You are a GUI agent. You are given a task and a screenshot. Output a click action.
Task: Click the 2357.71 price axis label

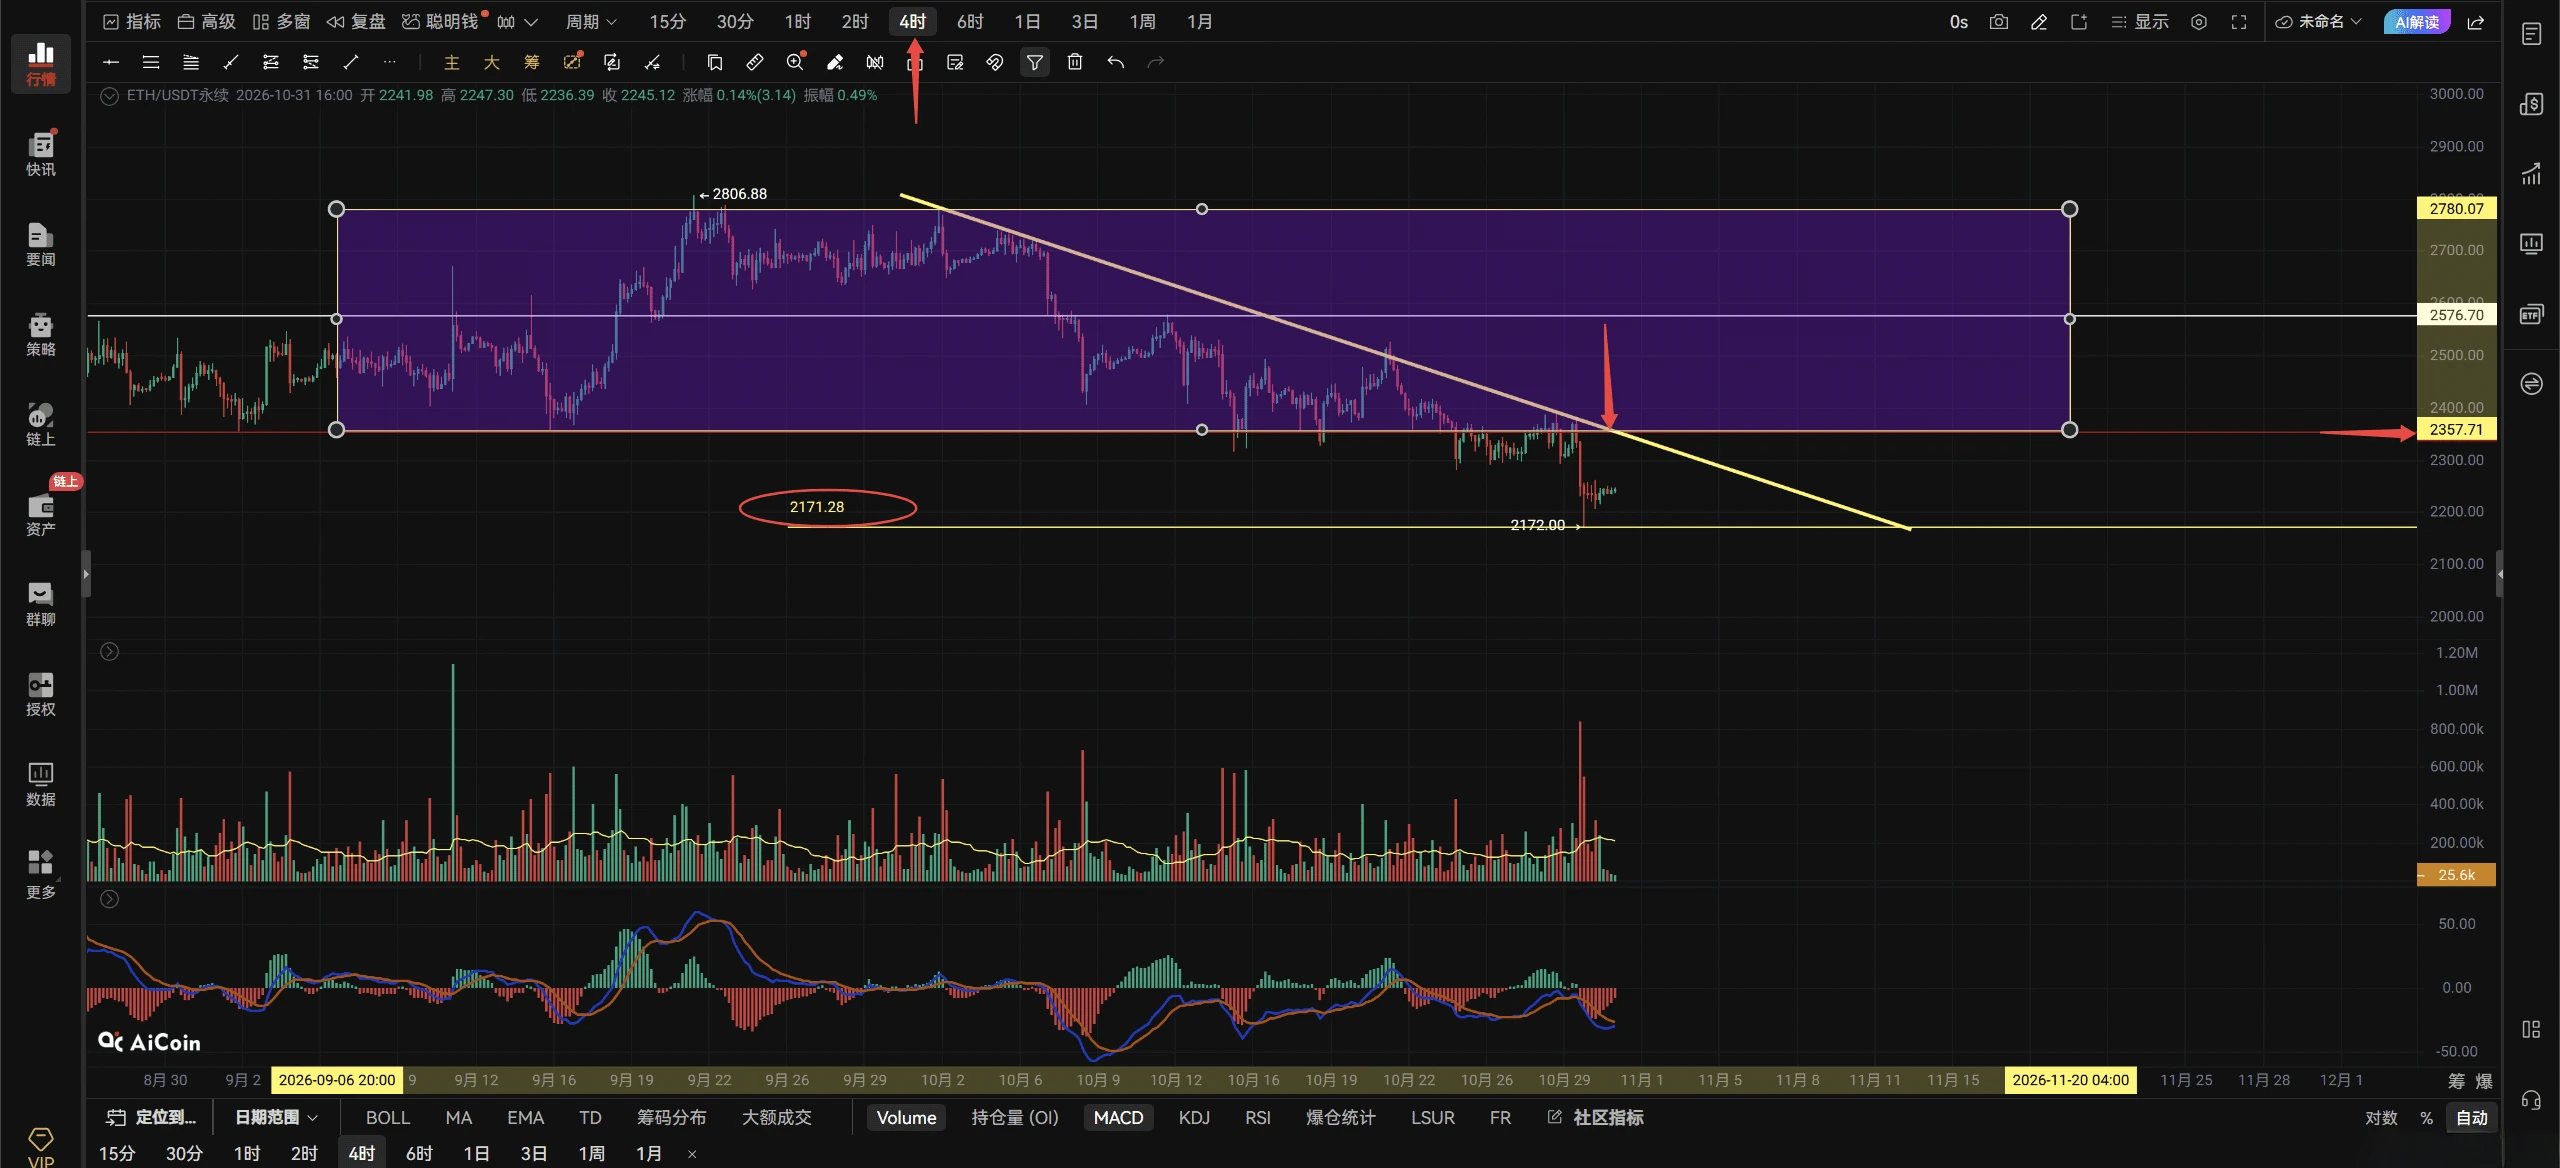coord(2456,430)
